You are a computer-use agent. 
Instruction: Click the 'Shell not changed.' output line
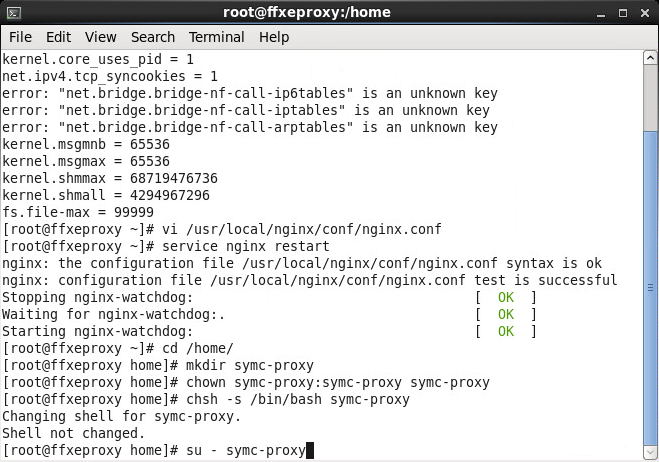(x=73, y=433)
